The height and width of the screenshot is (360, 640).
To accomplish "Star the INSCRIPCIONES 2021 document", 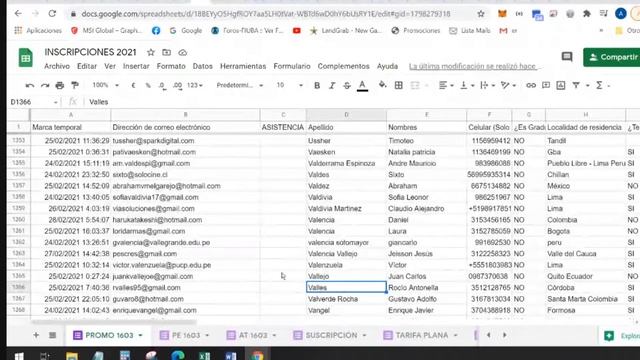I will tap(151, 52).
